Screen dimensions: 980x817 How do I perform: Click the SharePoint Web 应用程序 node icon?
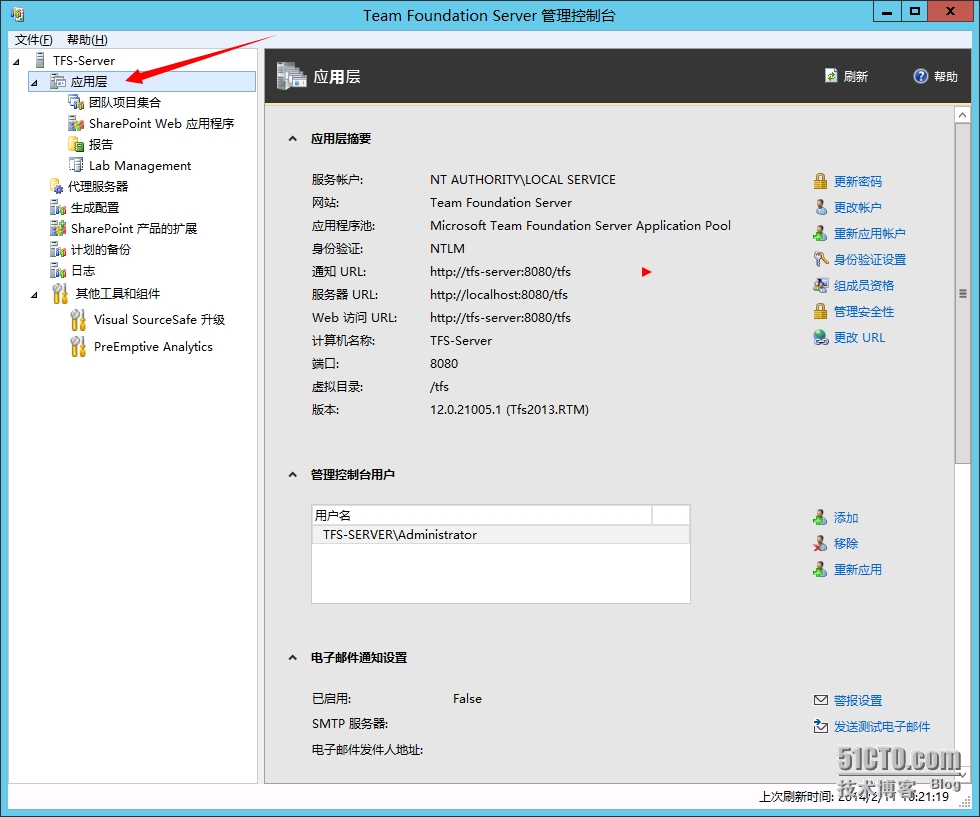76,123
